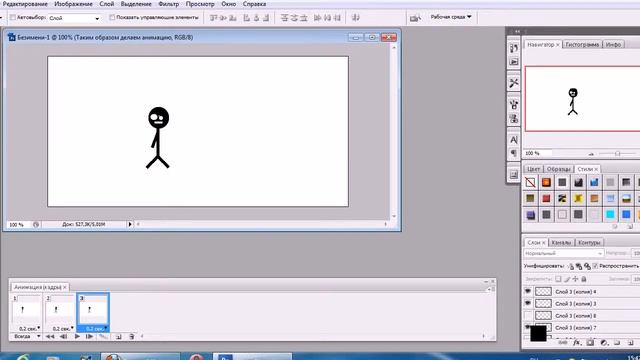This screenshot has width=640, height=360.
Task: Click the Unify layer style icon
Action: tap(587, 267)
